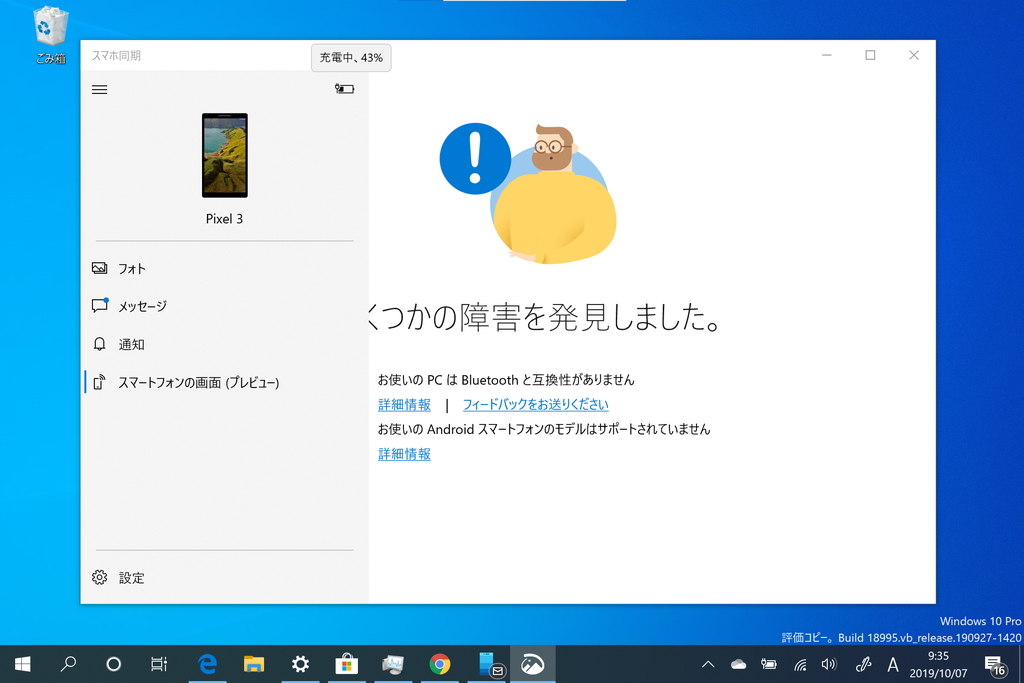The height and width of the screenshot is (683, 1024).
Task: Open the Start menu
Action: pos(20,664)
